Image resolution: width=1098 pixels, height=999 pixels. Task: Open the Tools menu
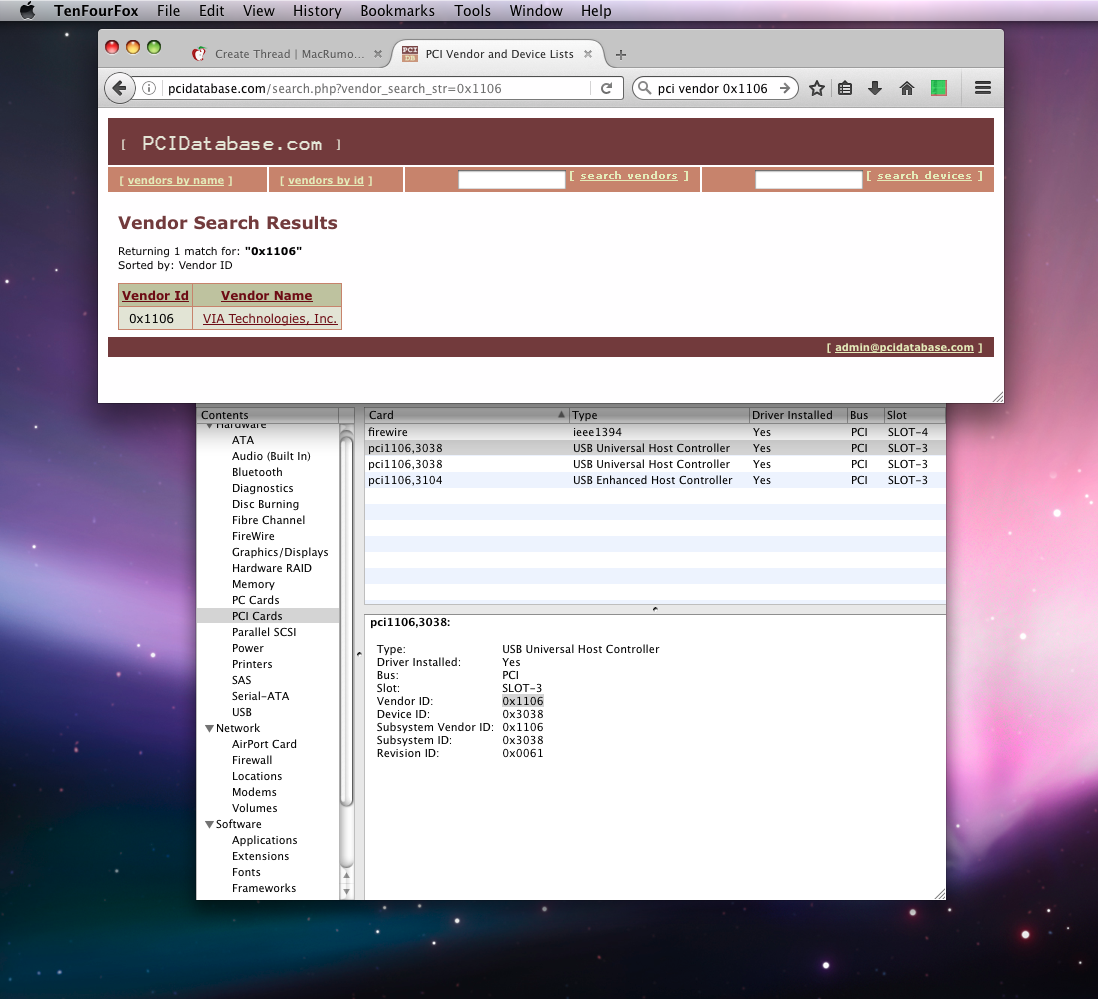472,11
